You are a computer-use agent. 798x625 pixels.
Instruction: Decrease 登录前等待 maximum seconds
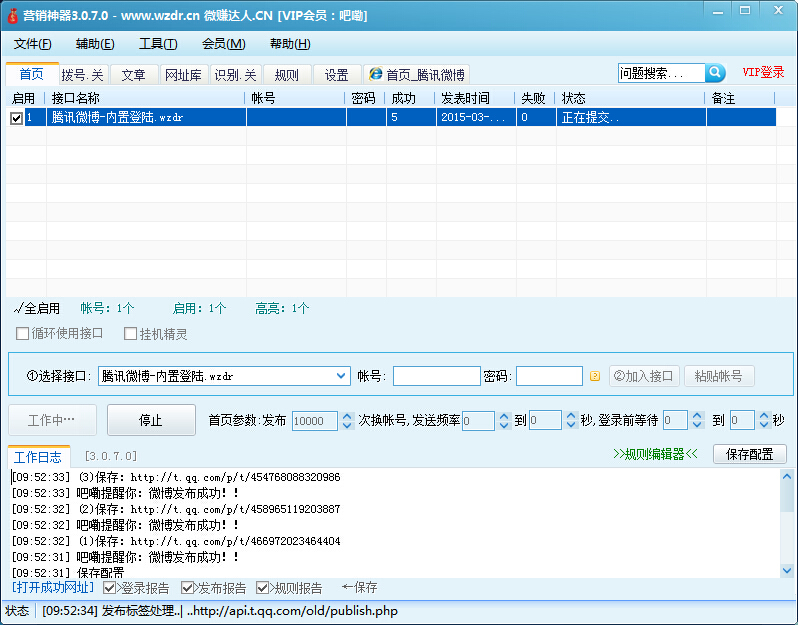[x=764, y=425]
